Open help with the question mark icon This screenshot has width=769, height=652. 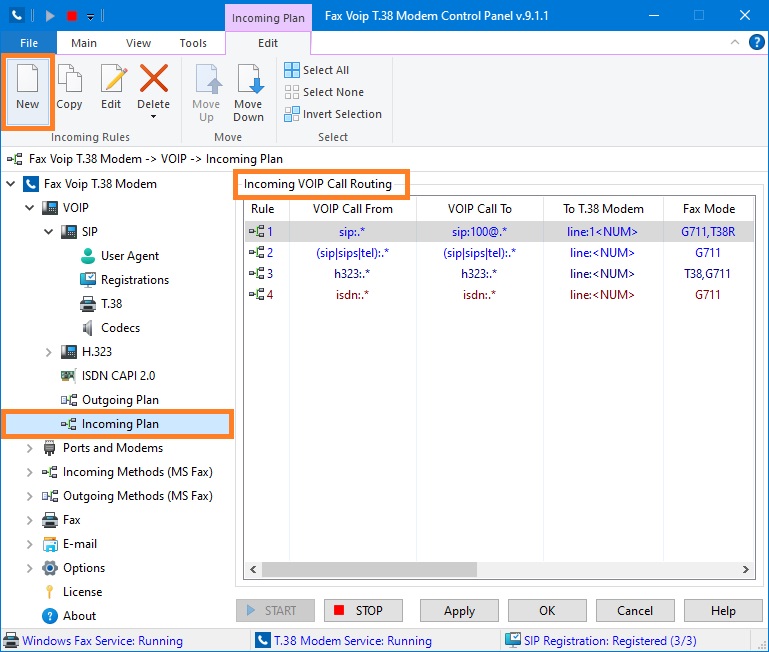click(x=756, y=42)
